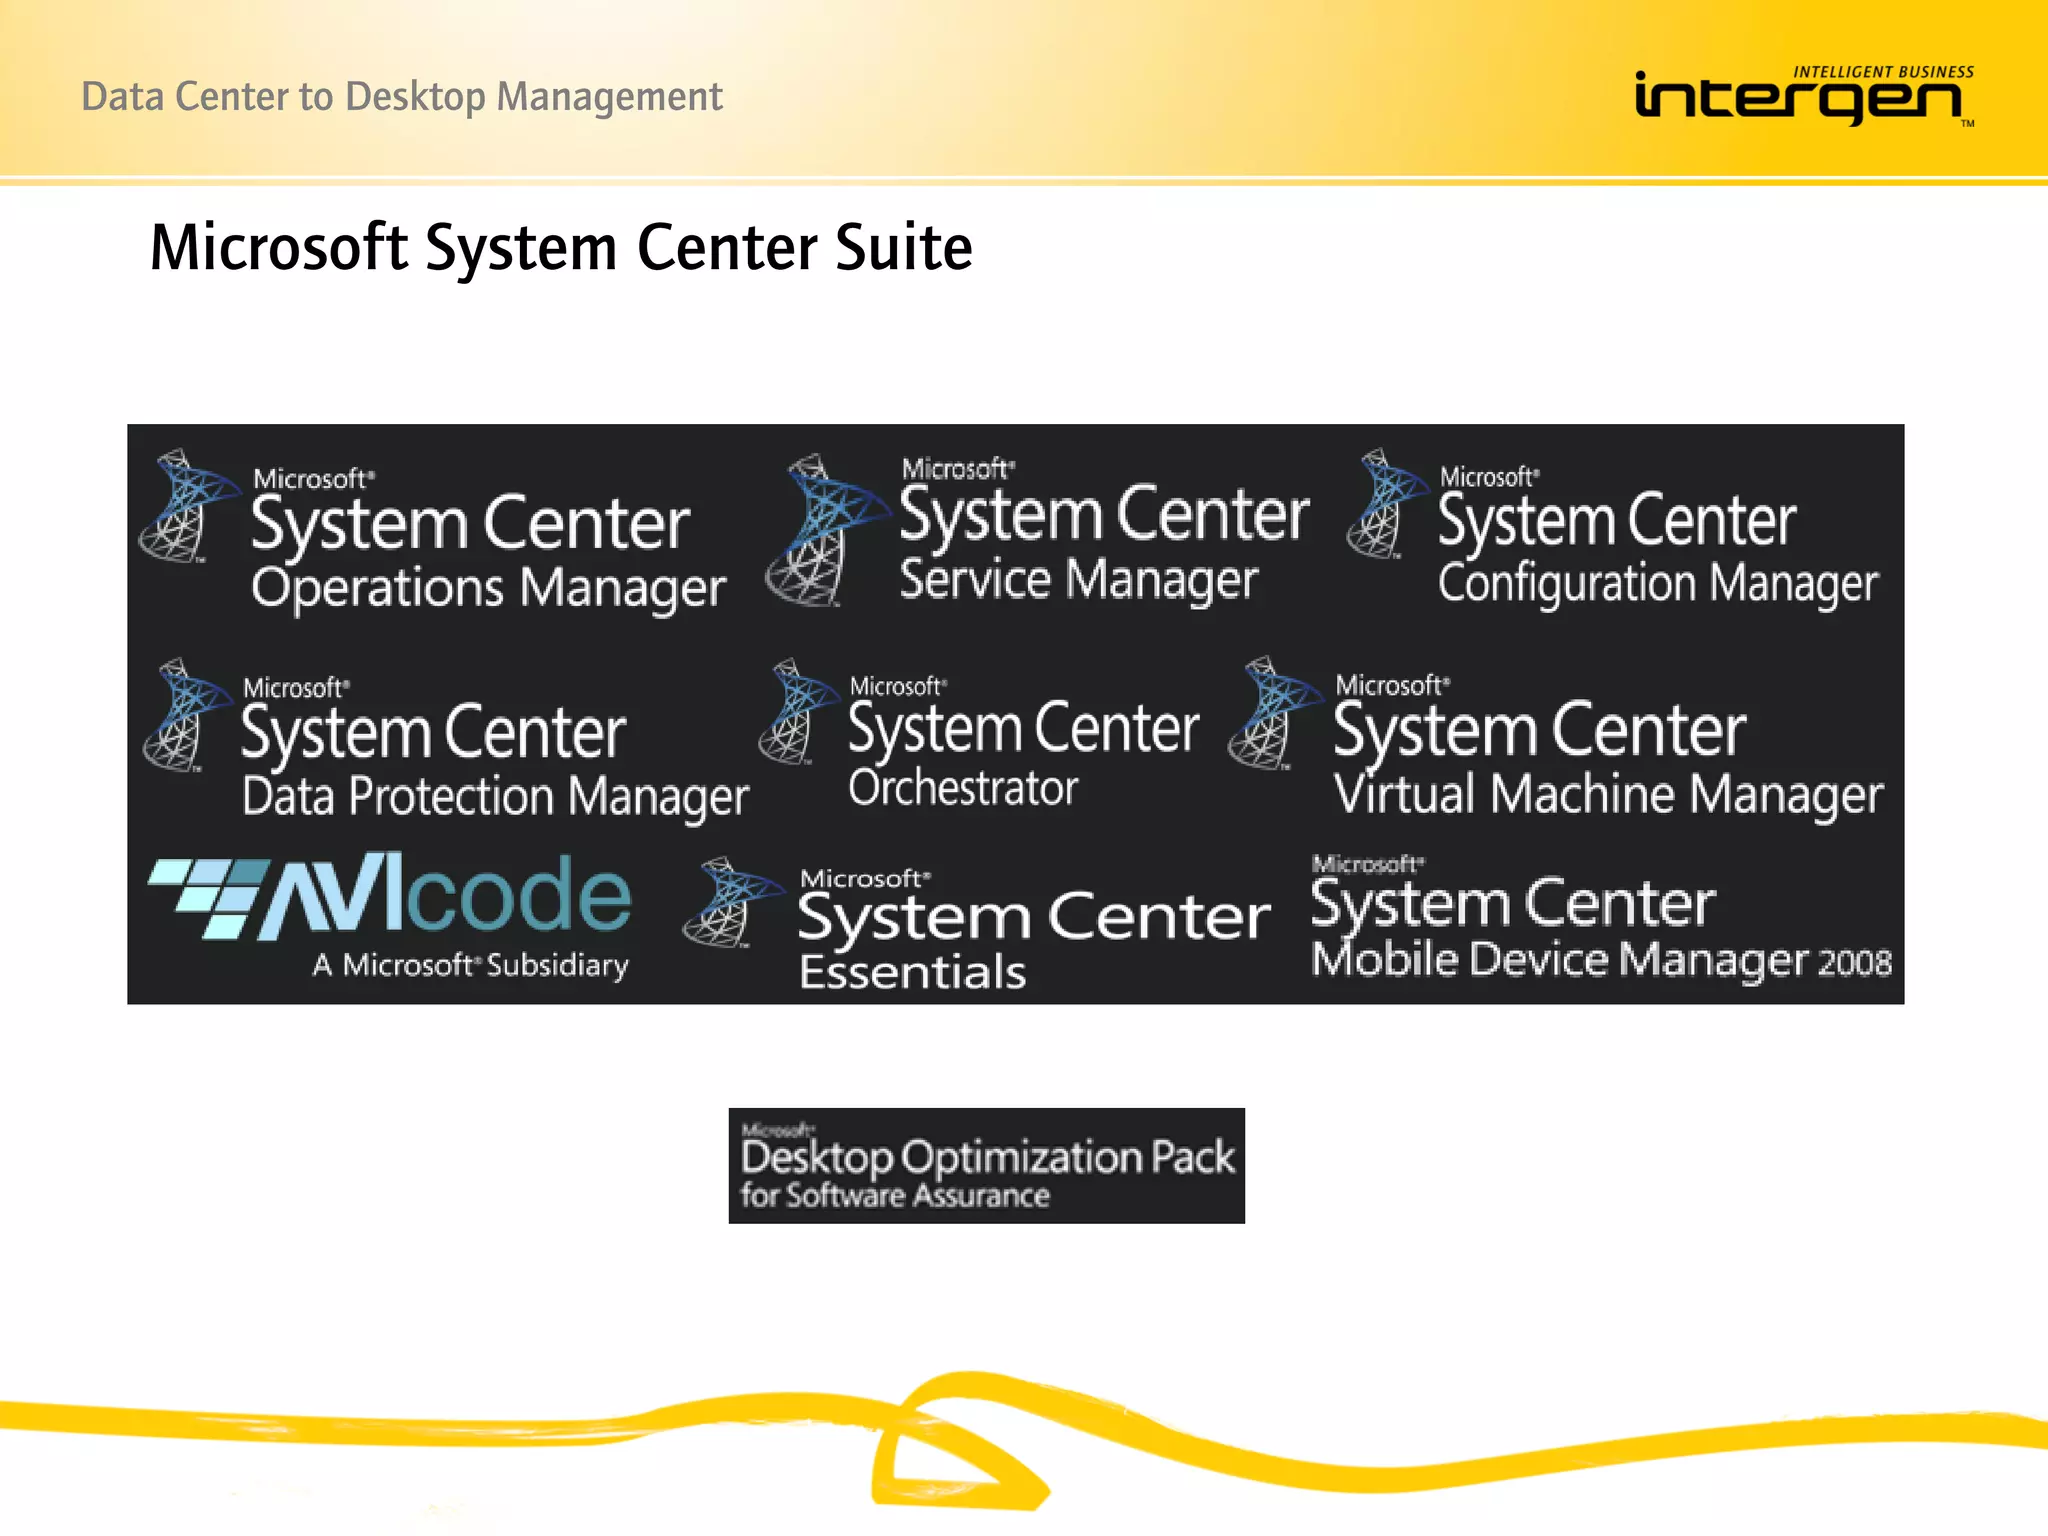The image size is (2048, 1536).
Task: Select the 'Orchestrator' text
Action: pyautogui.click(x=963, y=787)
